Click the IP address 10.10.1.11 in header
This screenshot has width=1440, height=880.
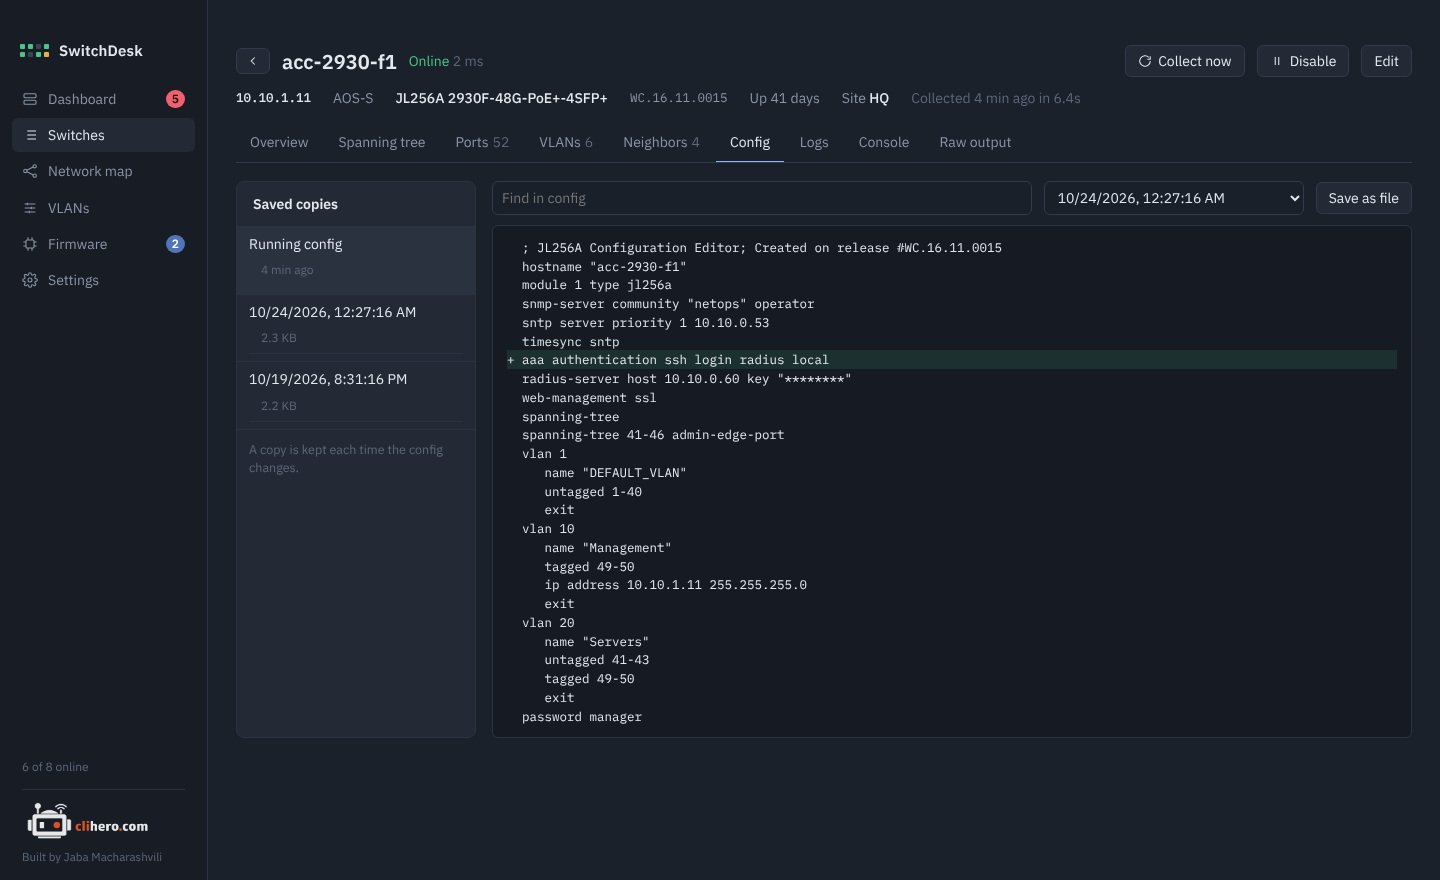(x=273, y=98)
